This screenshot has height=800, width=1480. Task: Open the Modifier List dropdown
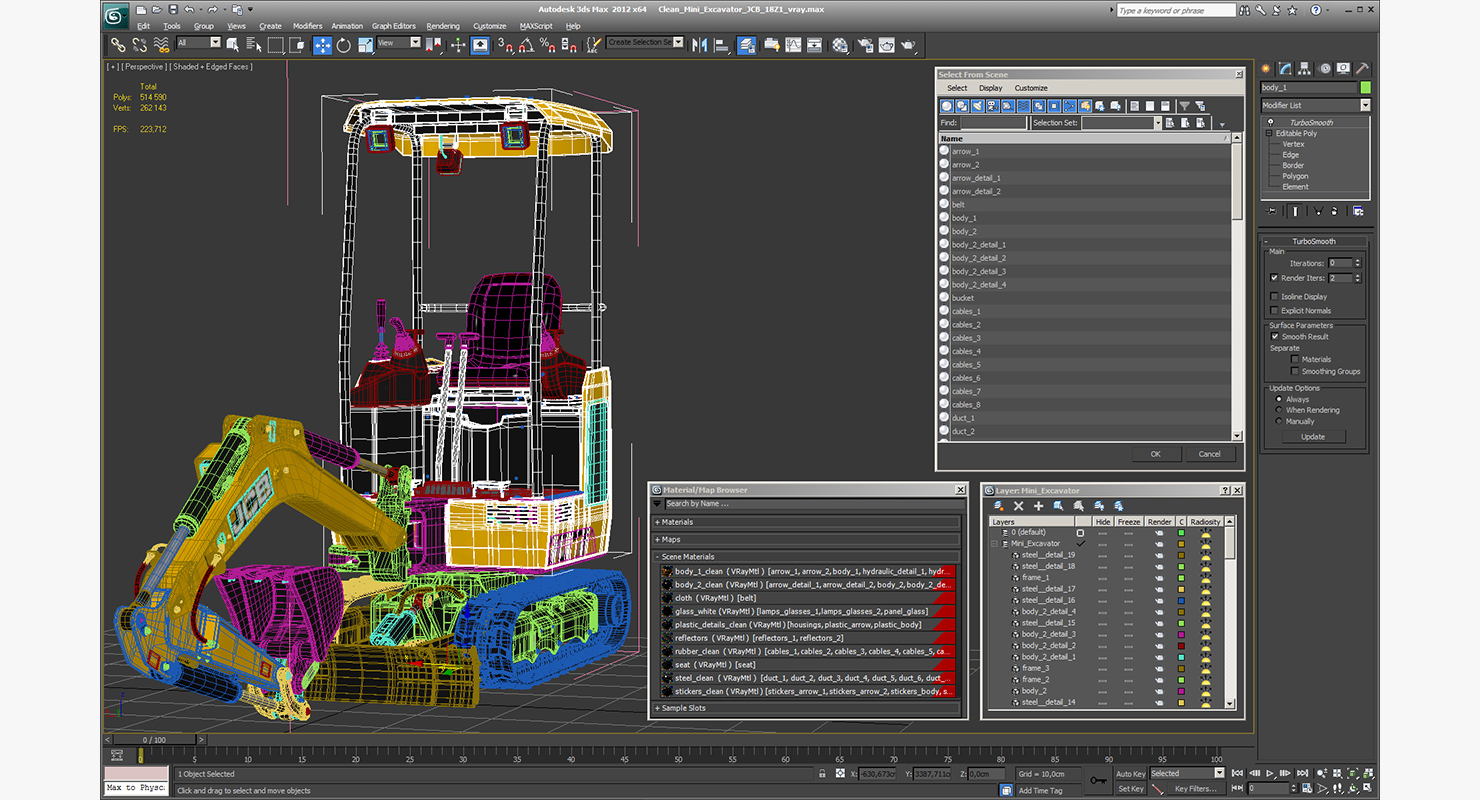(x=1315, y=105)
